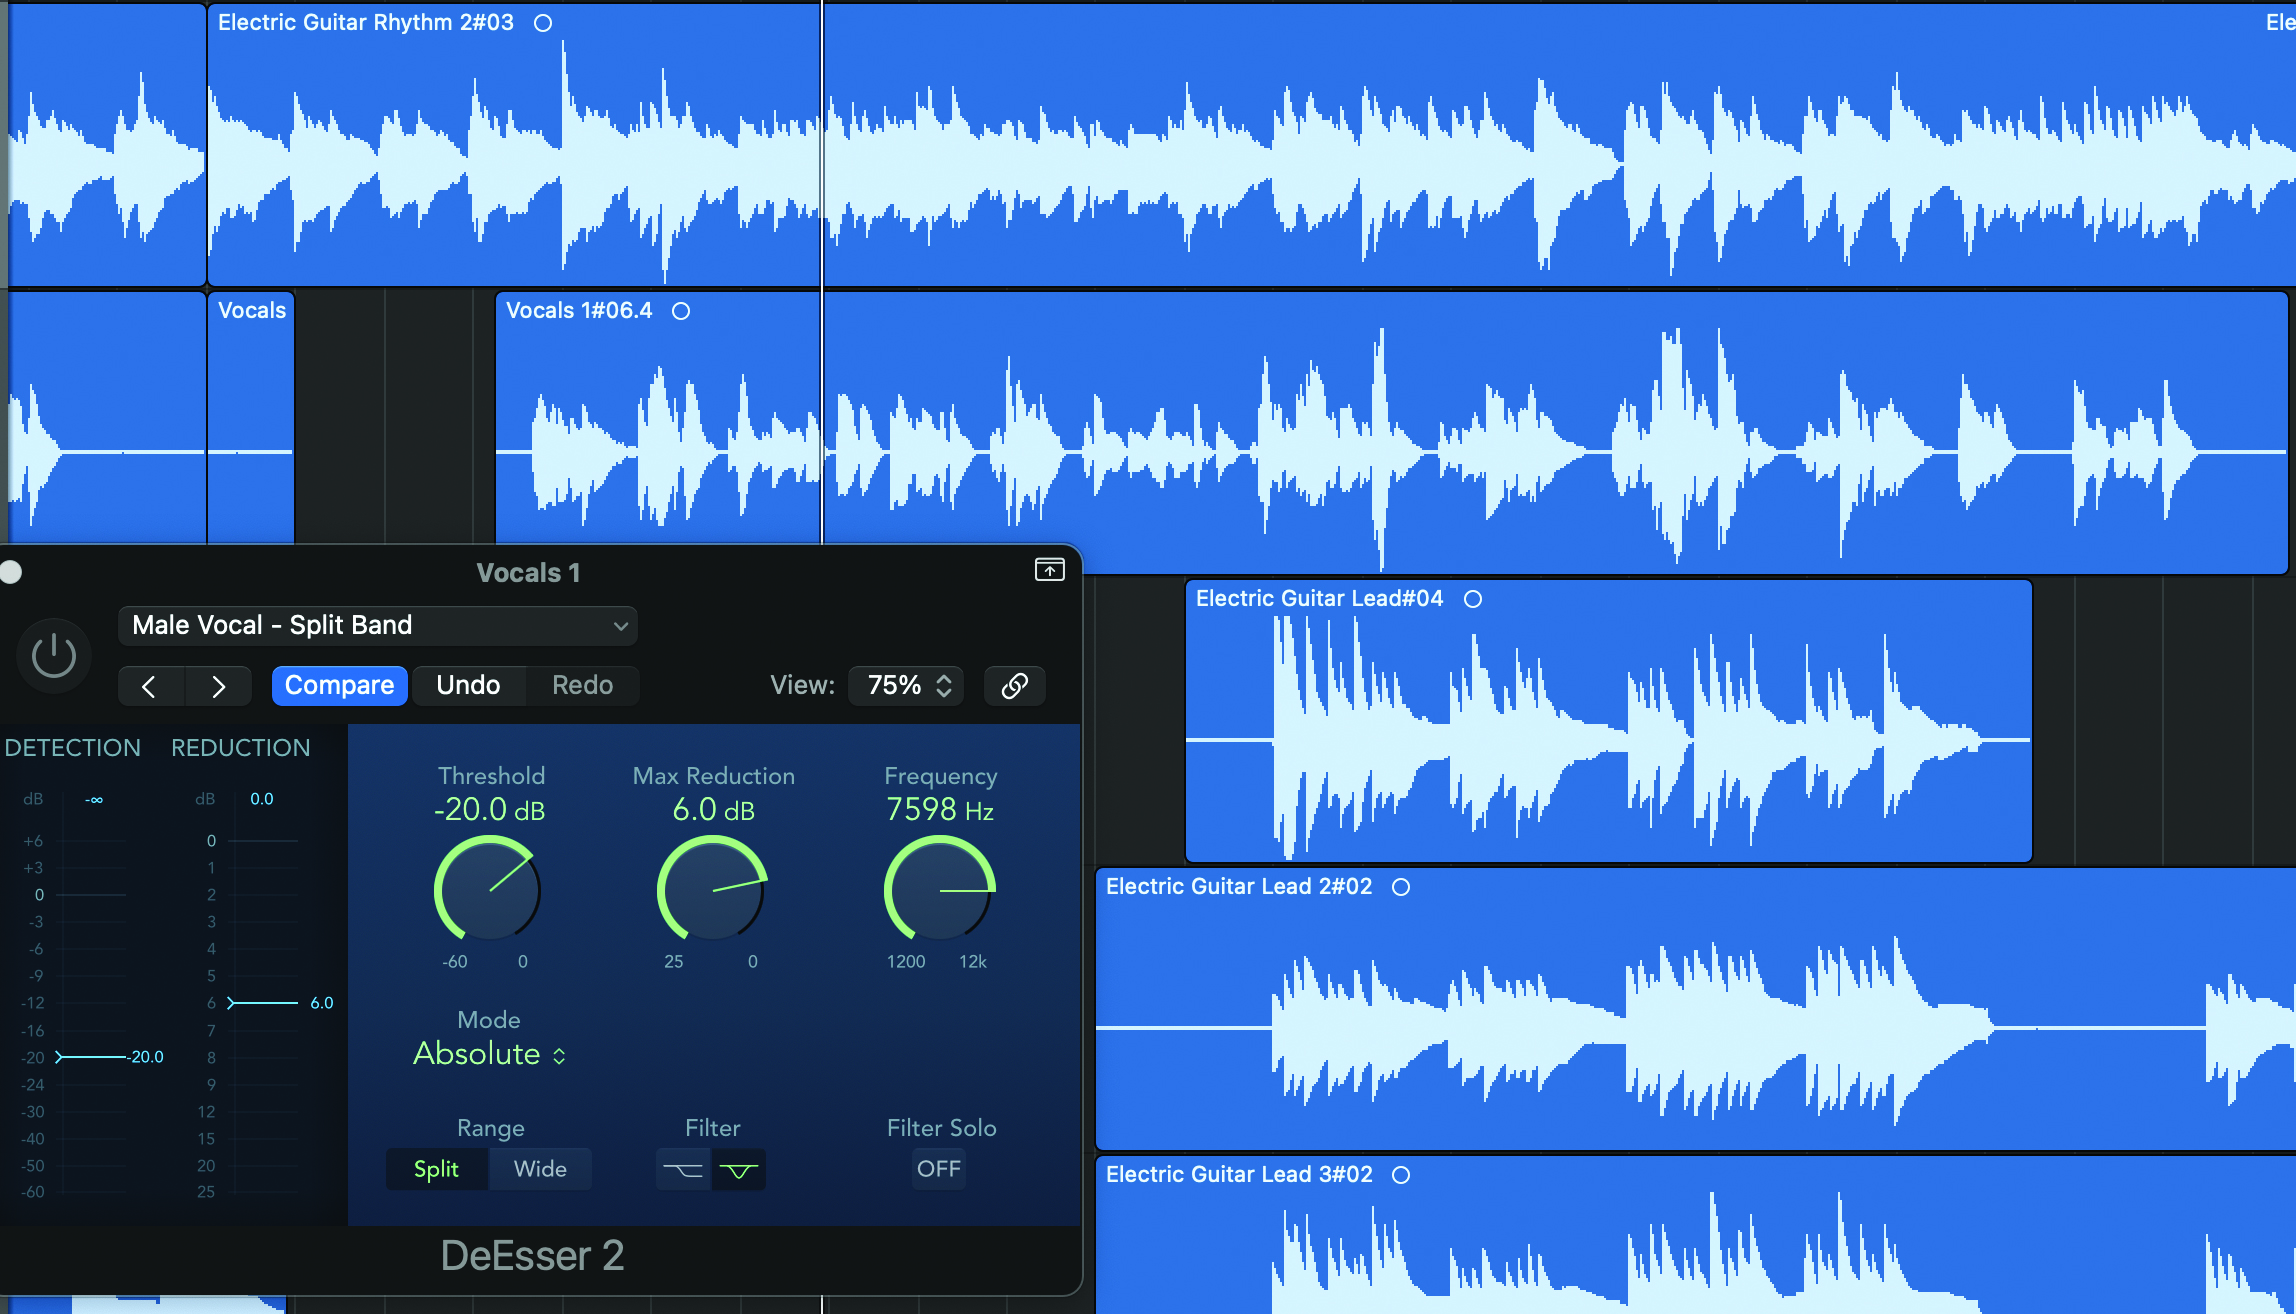Select Wide range mode
The height and width of the screenshot is (1314, 2296).
tap(540, 1169)
